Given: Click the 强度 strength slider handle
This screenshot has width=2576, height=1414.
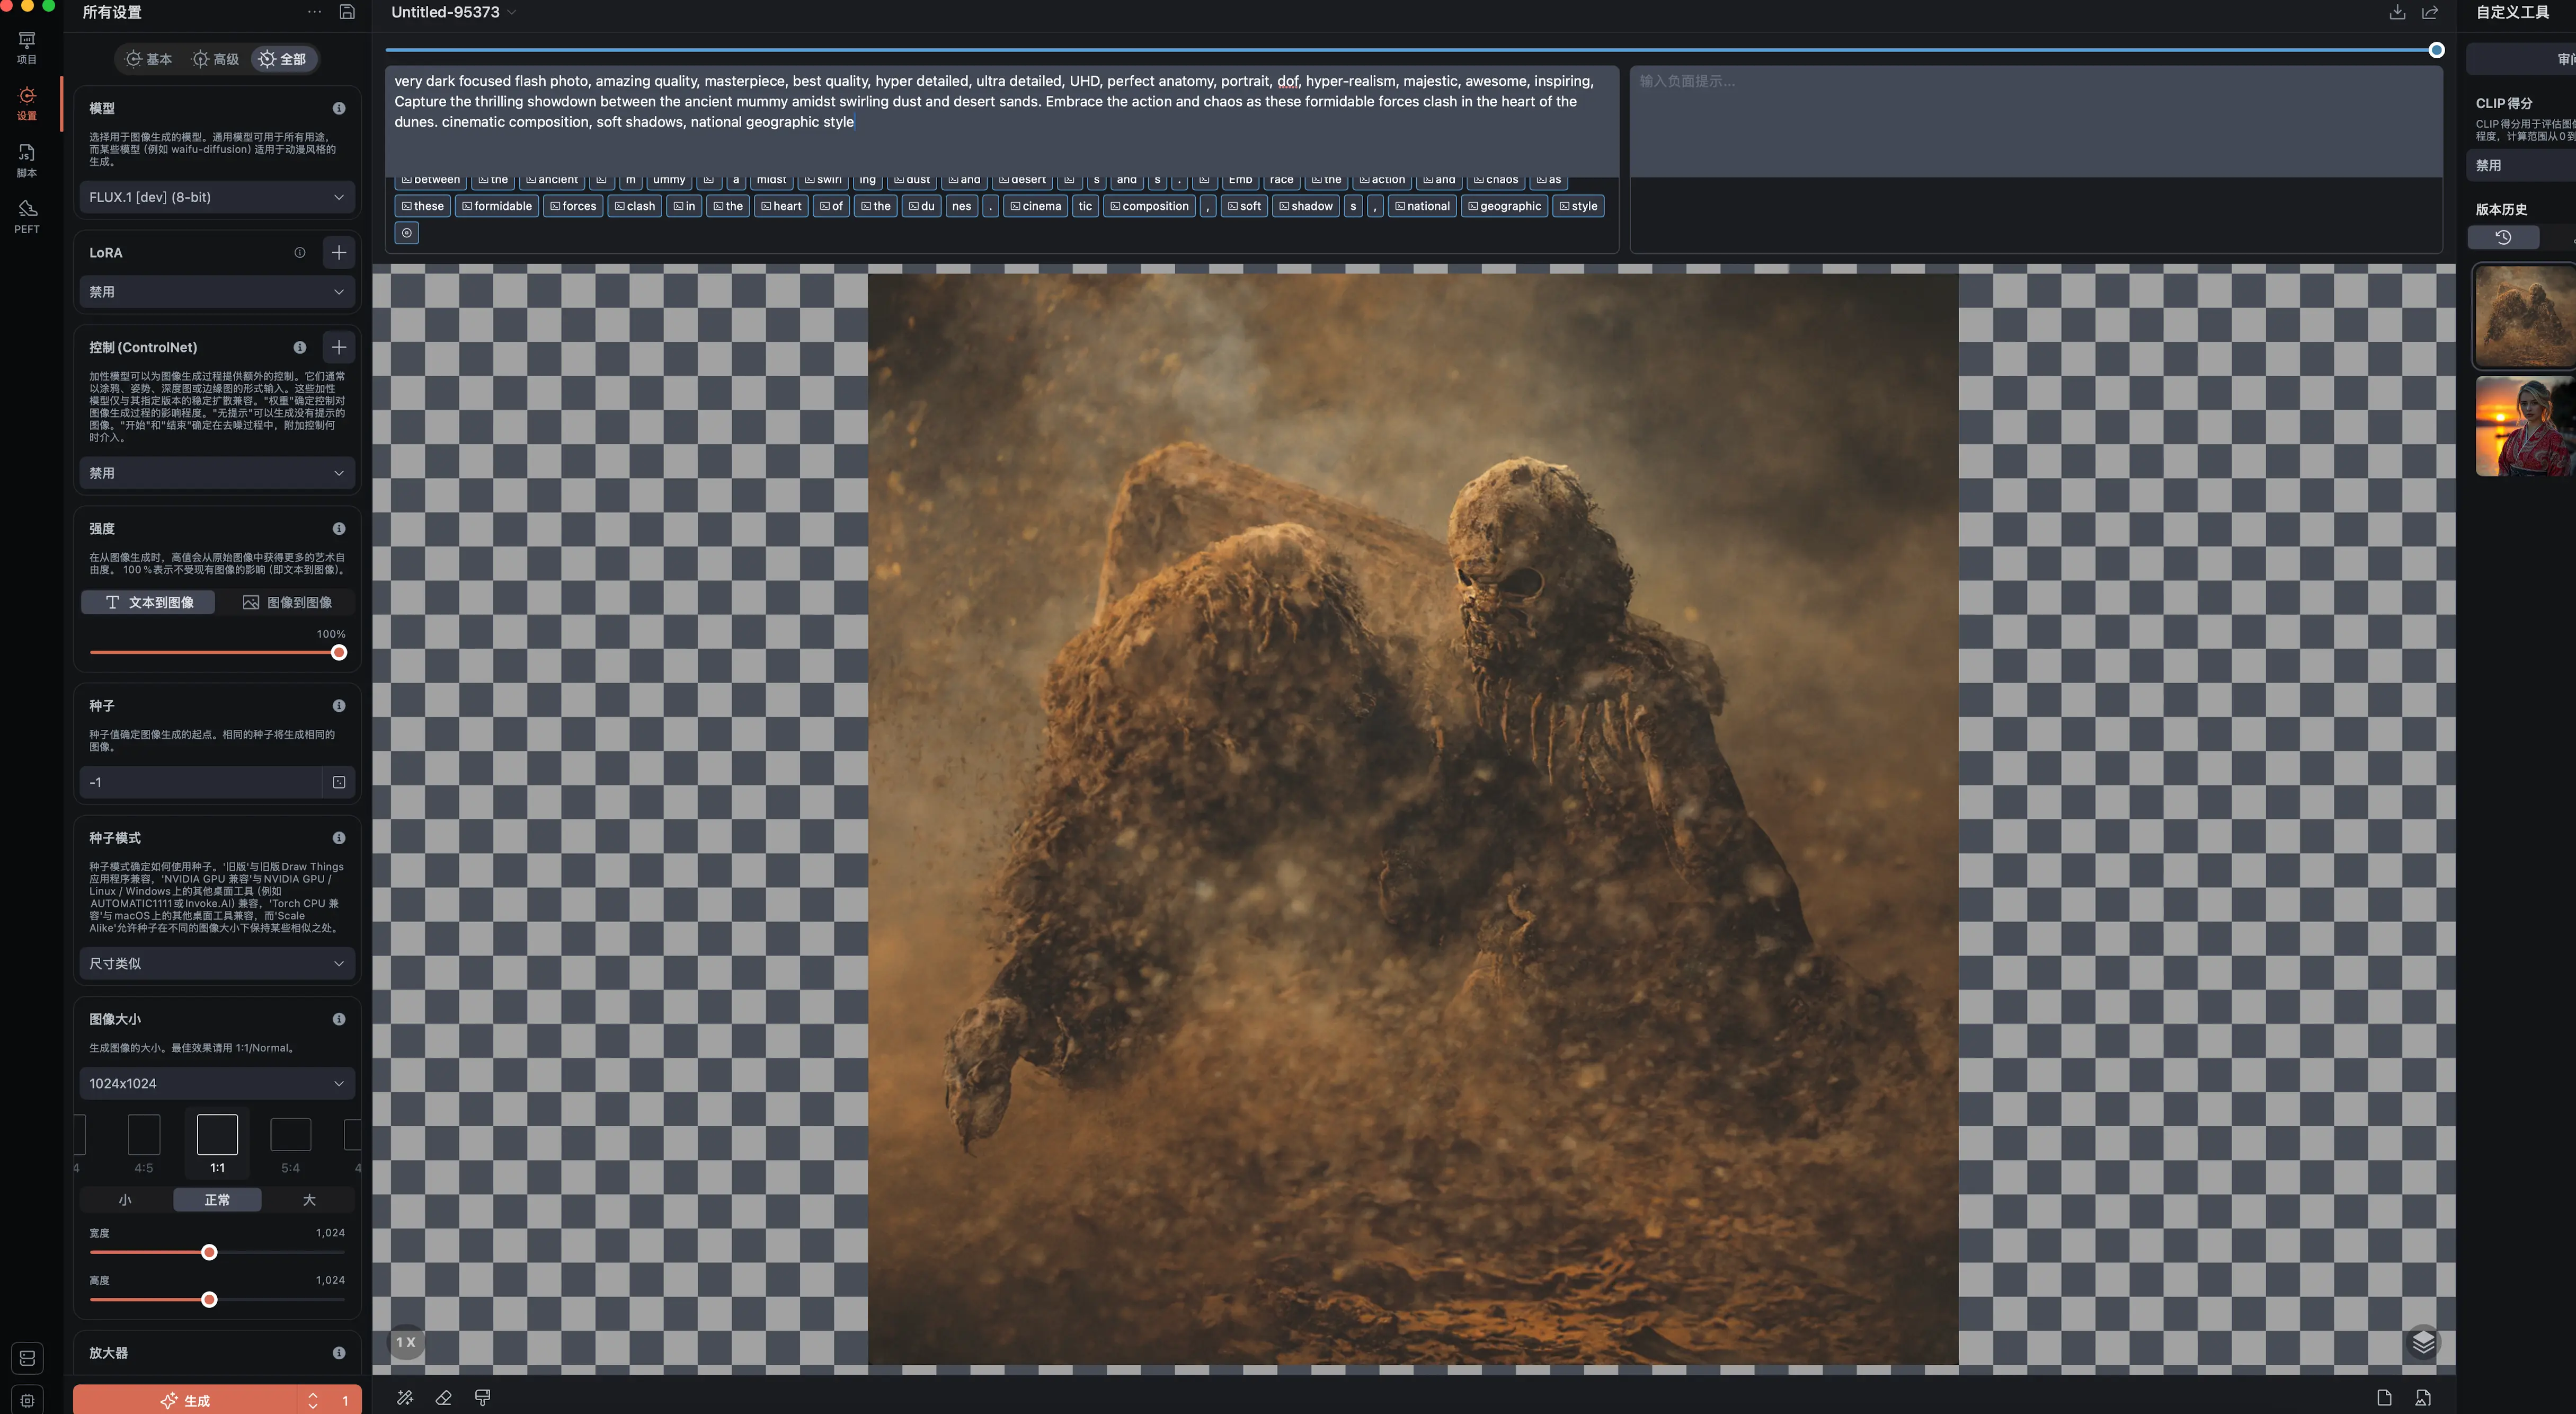Looking at the screenshot, I should 339,653.
